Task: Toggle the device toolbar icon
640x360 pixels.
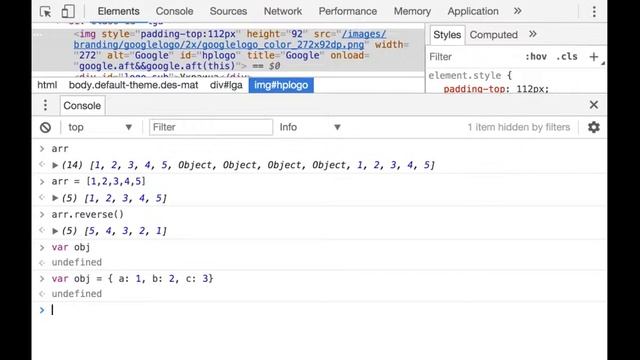Action: (68, 11)
